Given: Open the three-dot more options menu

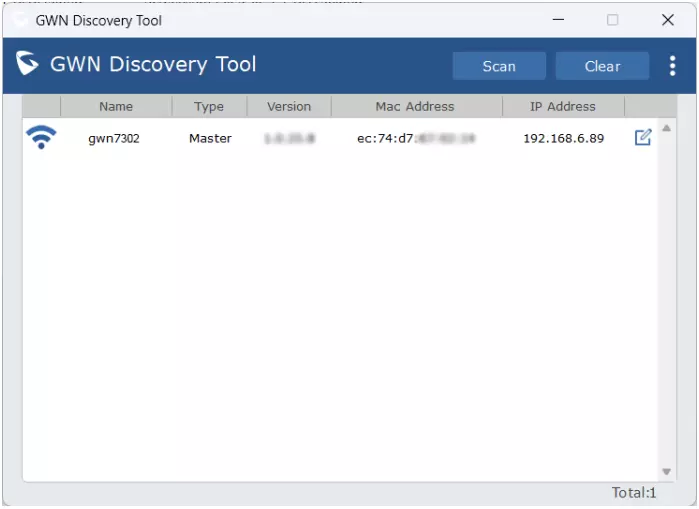Looking at the screenshot, I should click(672, 66).
